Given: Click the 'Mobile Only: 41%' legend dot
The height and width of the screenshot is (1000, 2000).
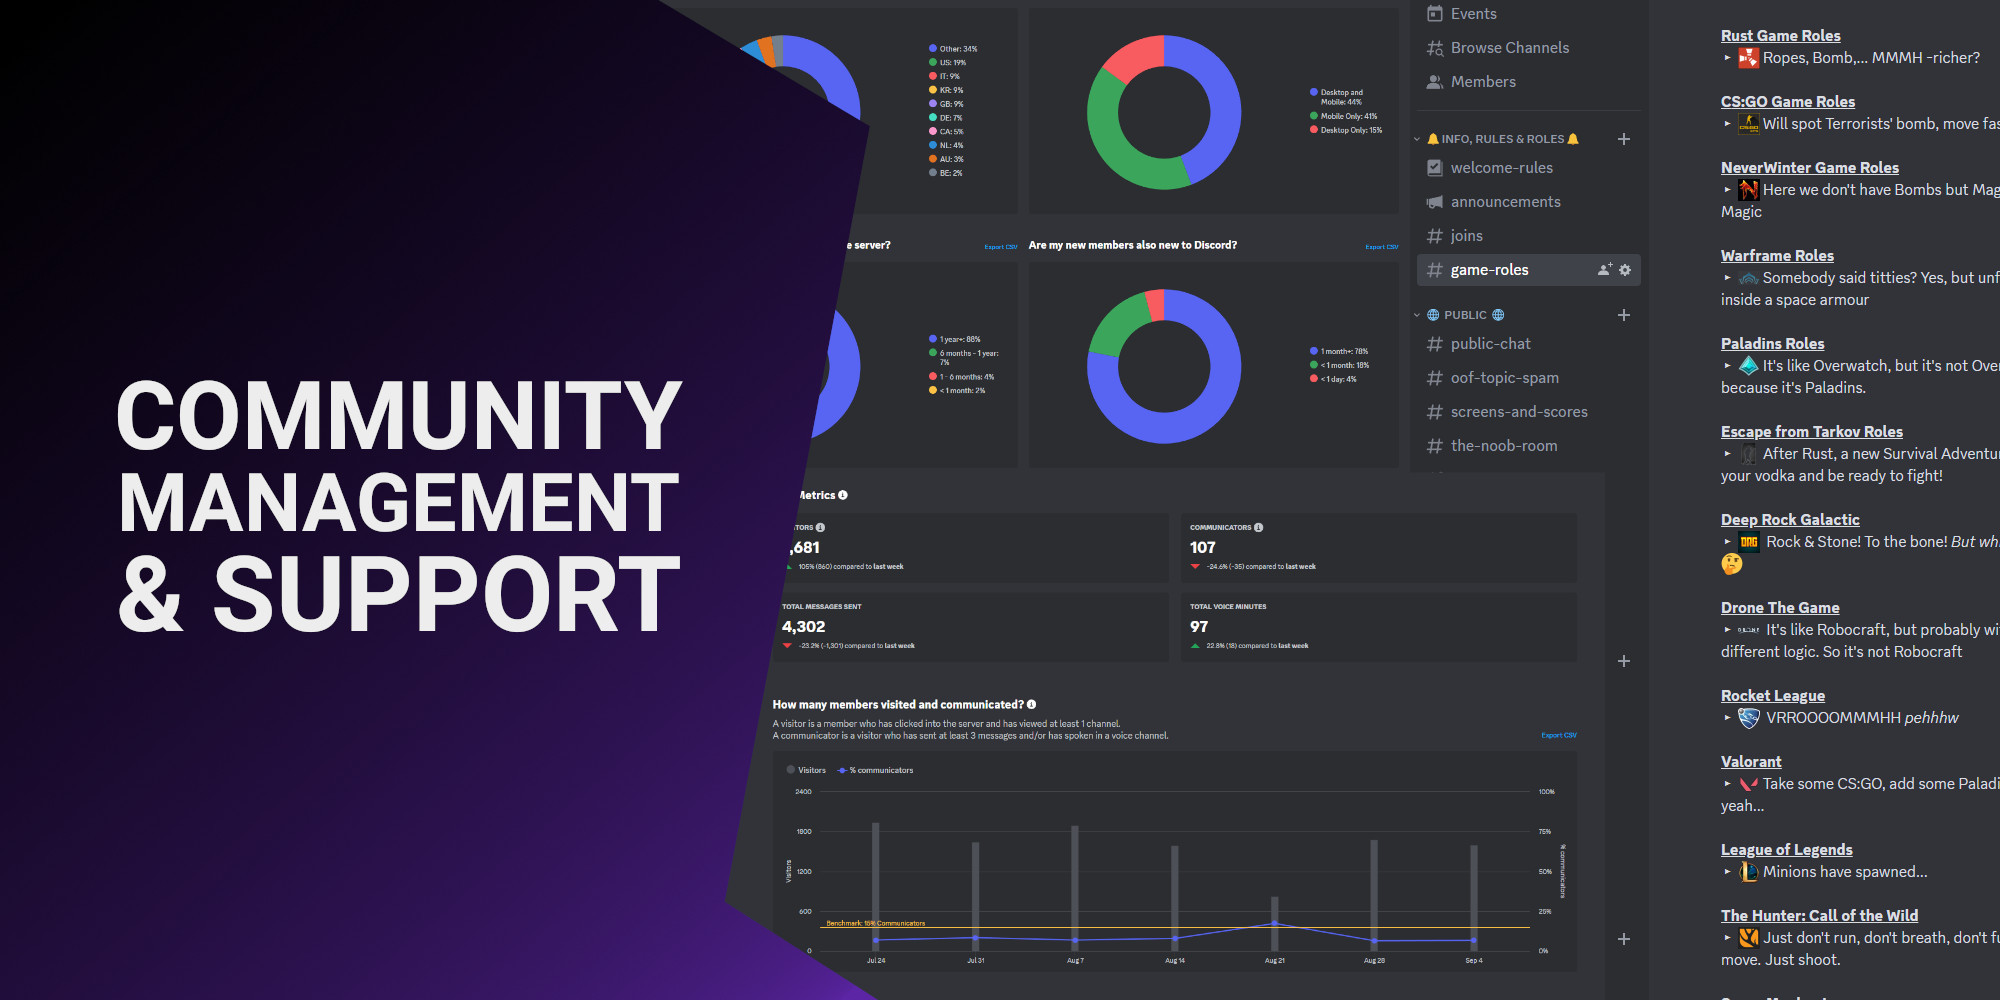Looking at the screenshot, I should click(x=1314, y=116).
